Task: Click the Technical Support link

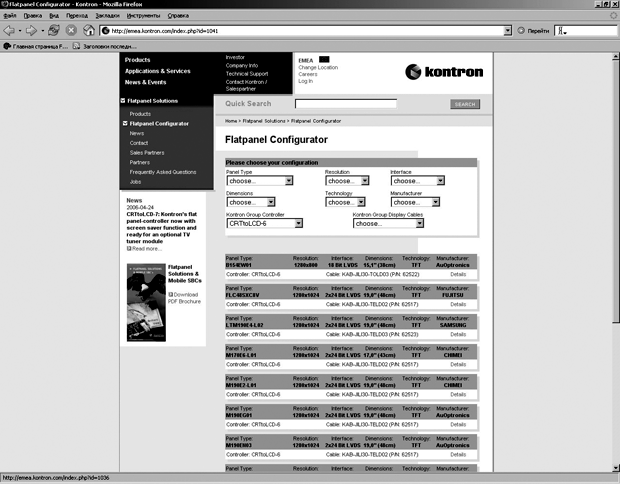Action: click(247, 74)
